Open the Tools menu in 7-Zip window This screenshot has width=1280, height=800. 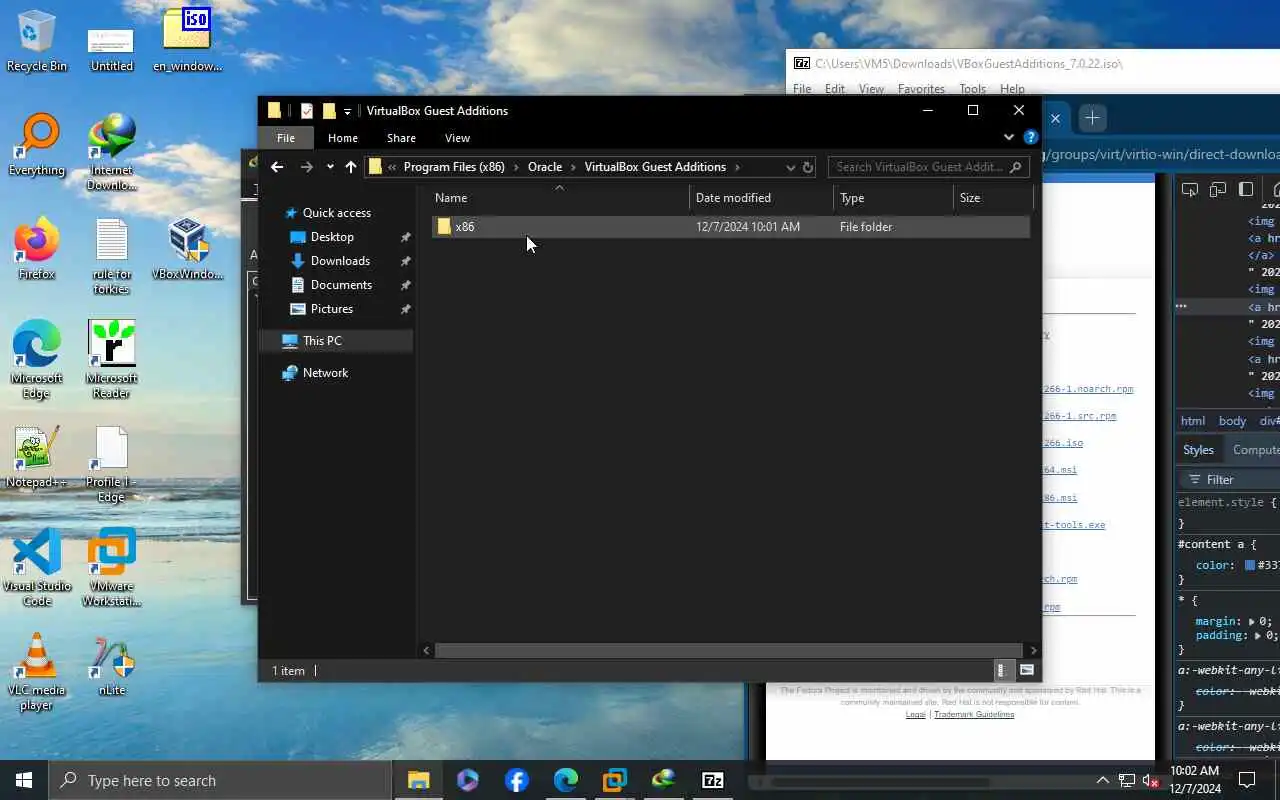(972, 89)
